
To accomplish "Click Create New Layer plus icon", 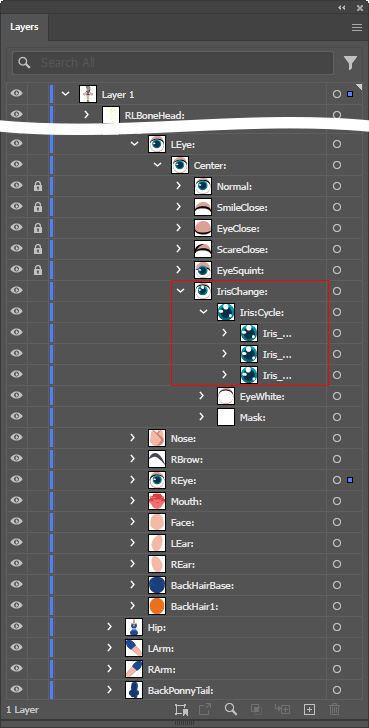I will click(309, 709).
